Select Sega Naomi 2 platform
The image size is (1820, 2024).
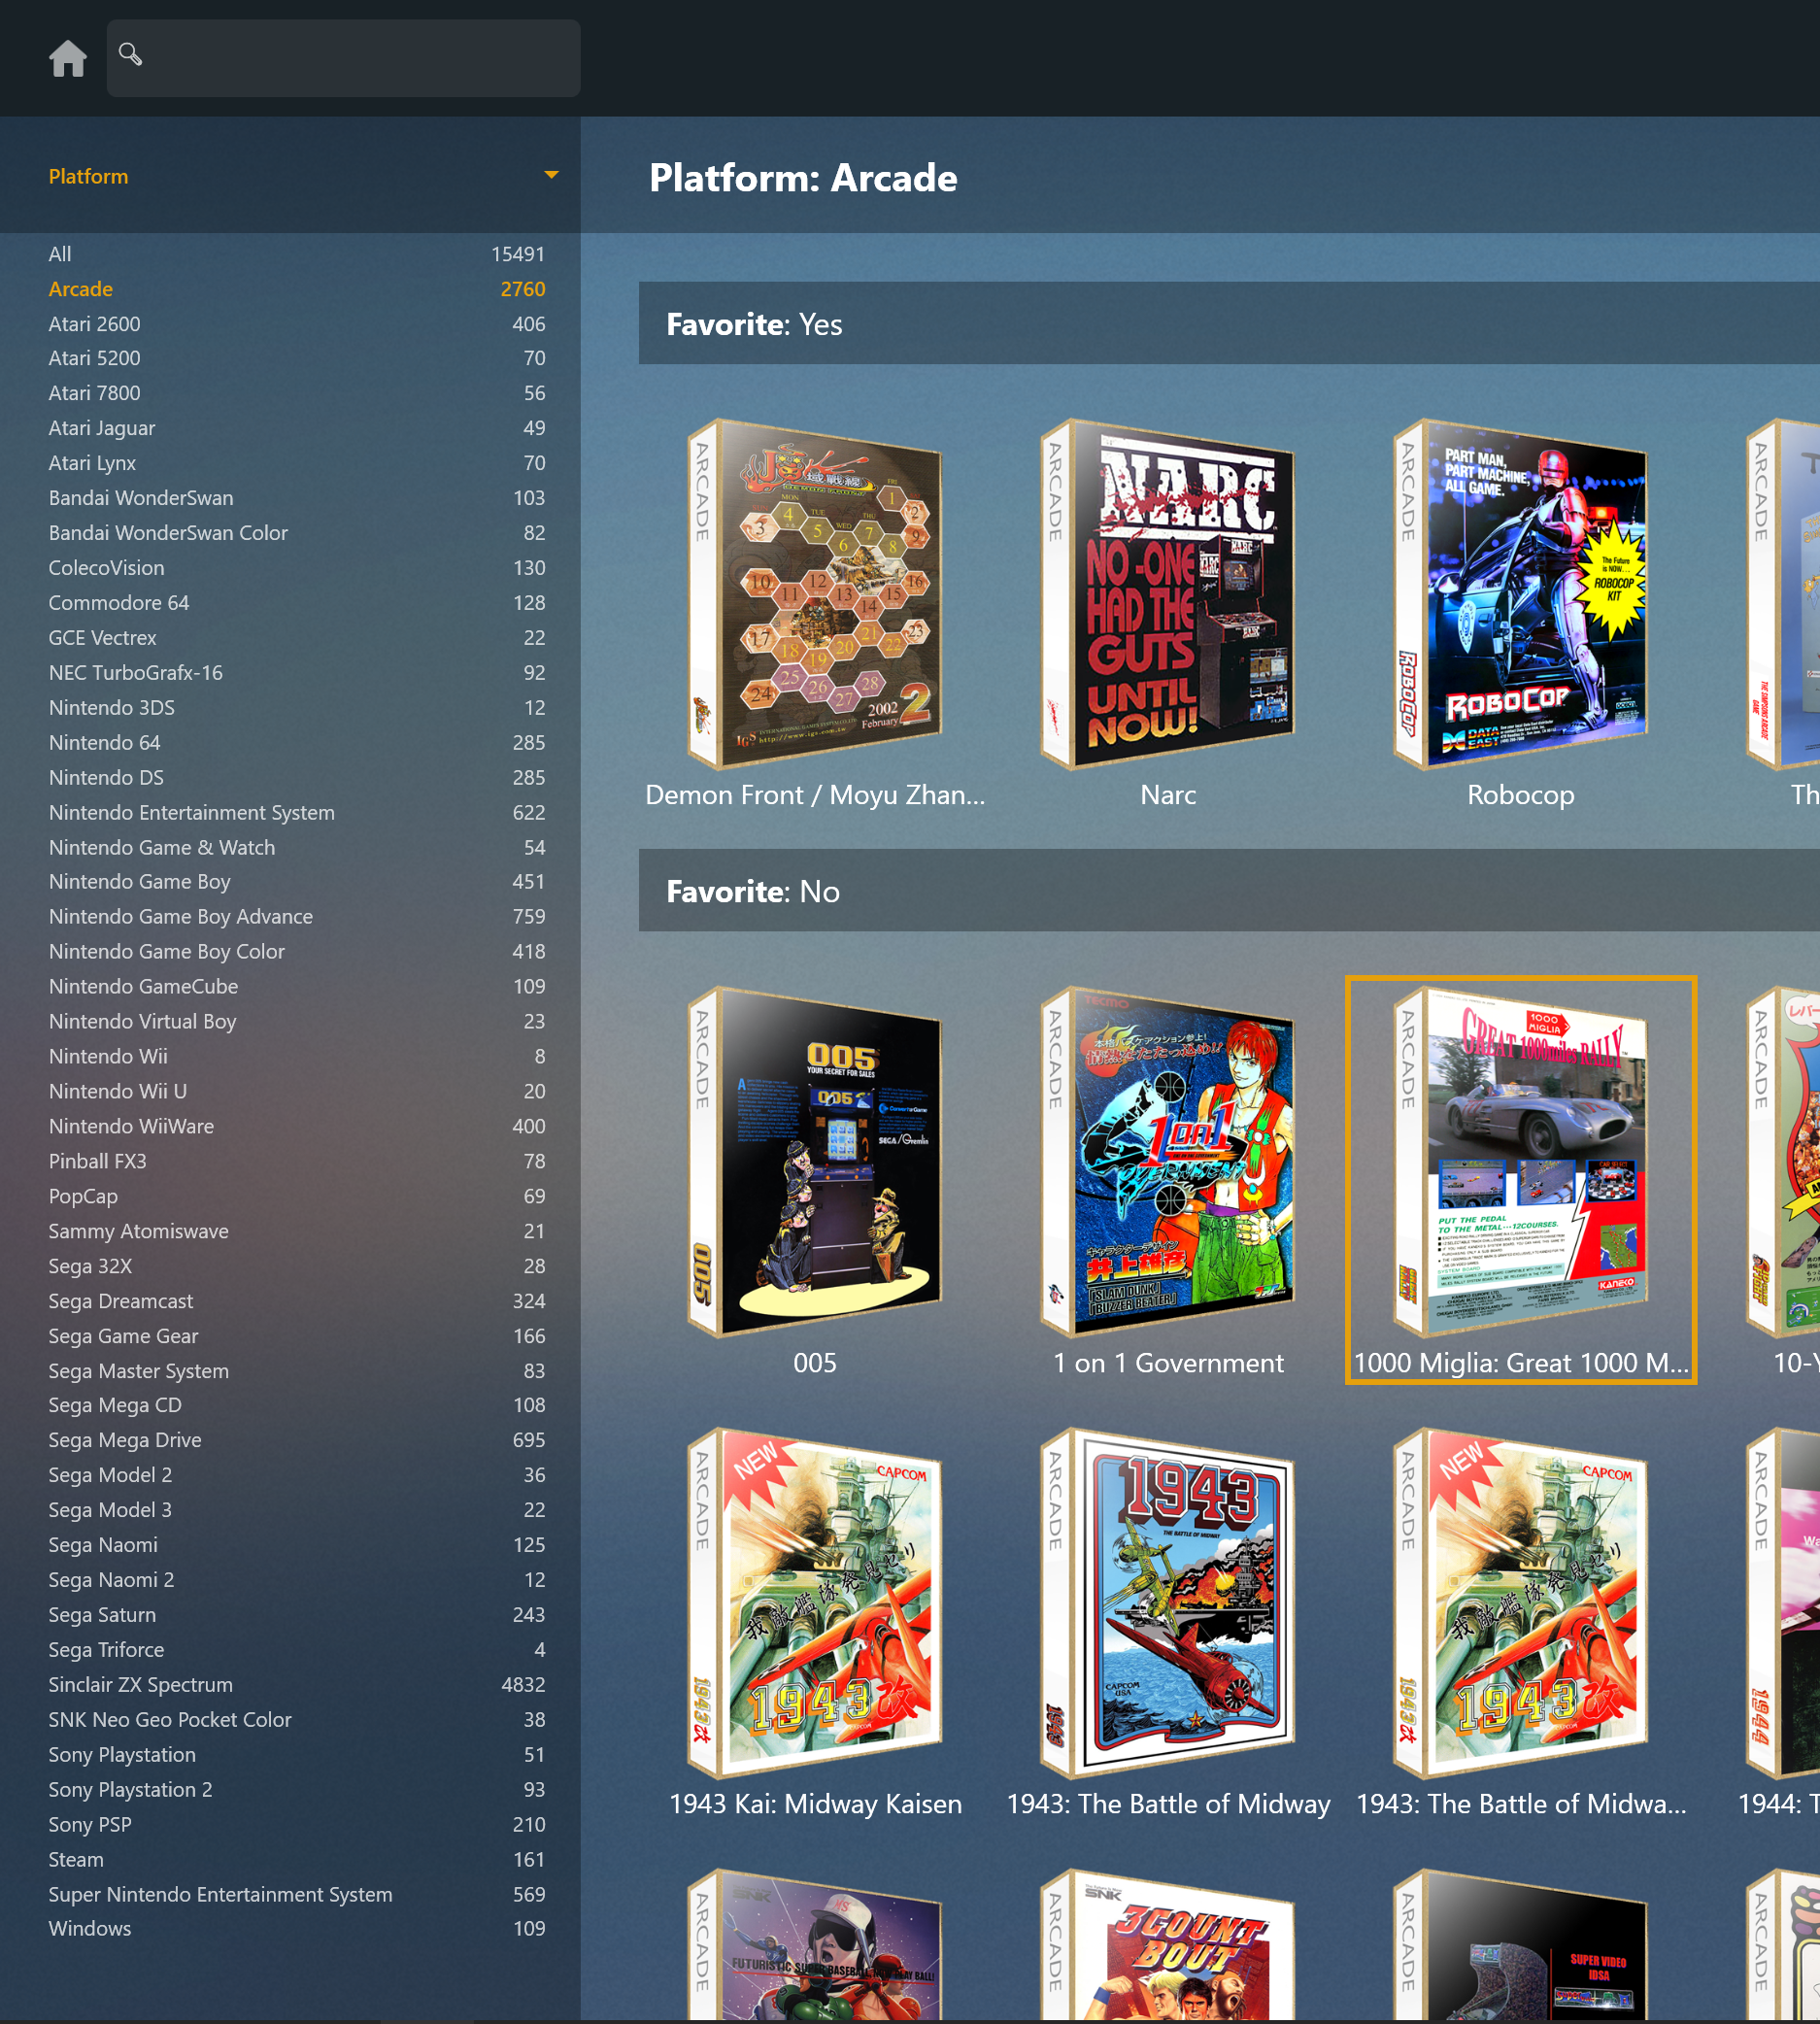pos(297,1581)
